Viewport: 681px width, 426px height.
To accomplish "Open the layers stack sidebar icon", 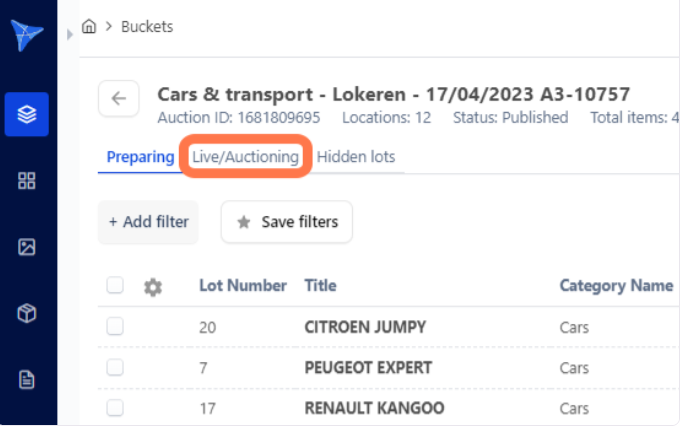I will click(x=27, y=114).
